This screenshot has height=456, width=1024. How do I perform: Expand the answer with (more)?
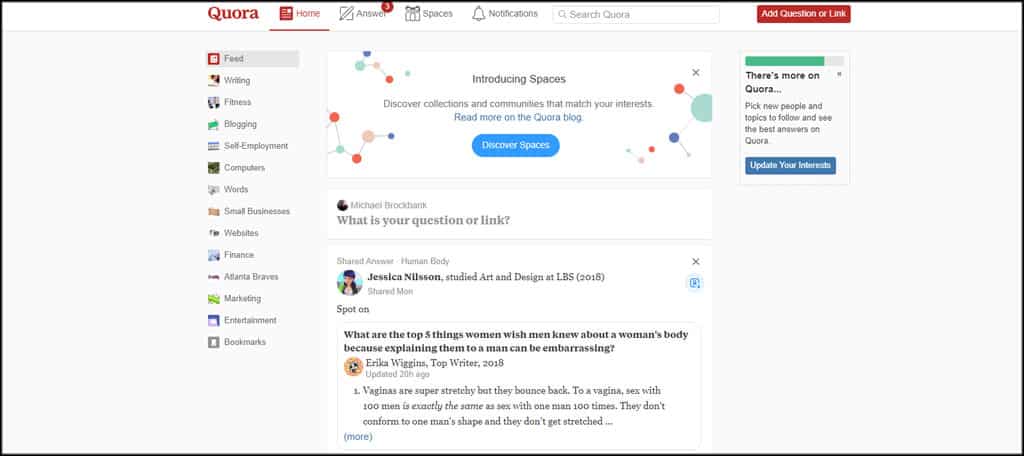(x=358, y=436)
